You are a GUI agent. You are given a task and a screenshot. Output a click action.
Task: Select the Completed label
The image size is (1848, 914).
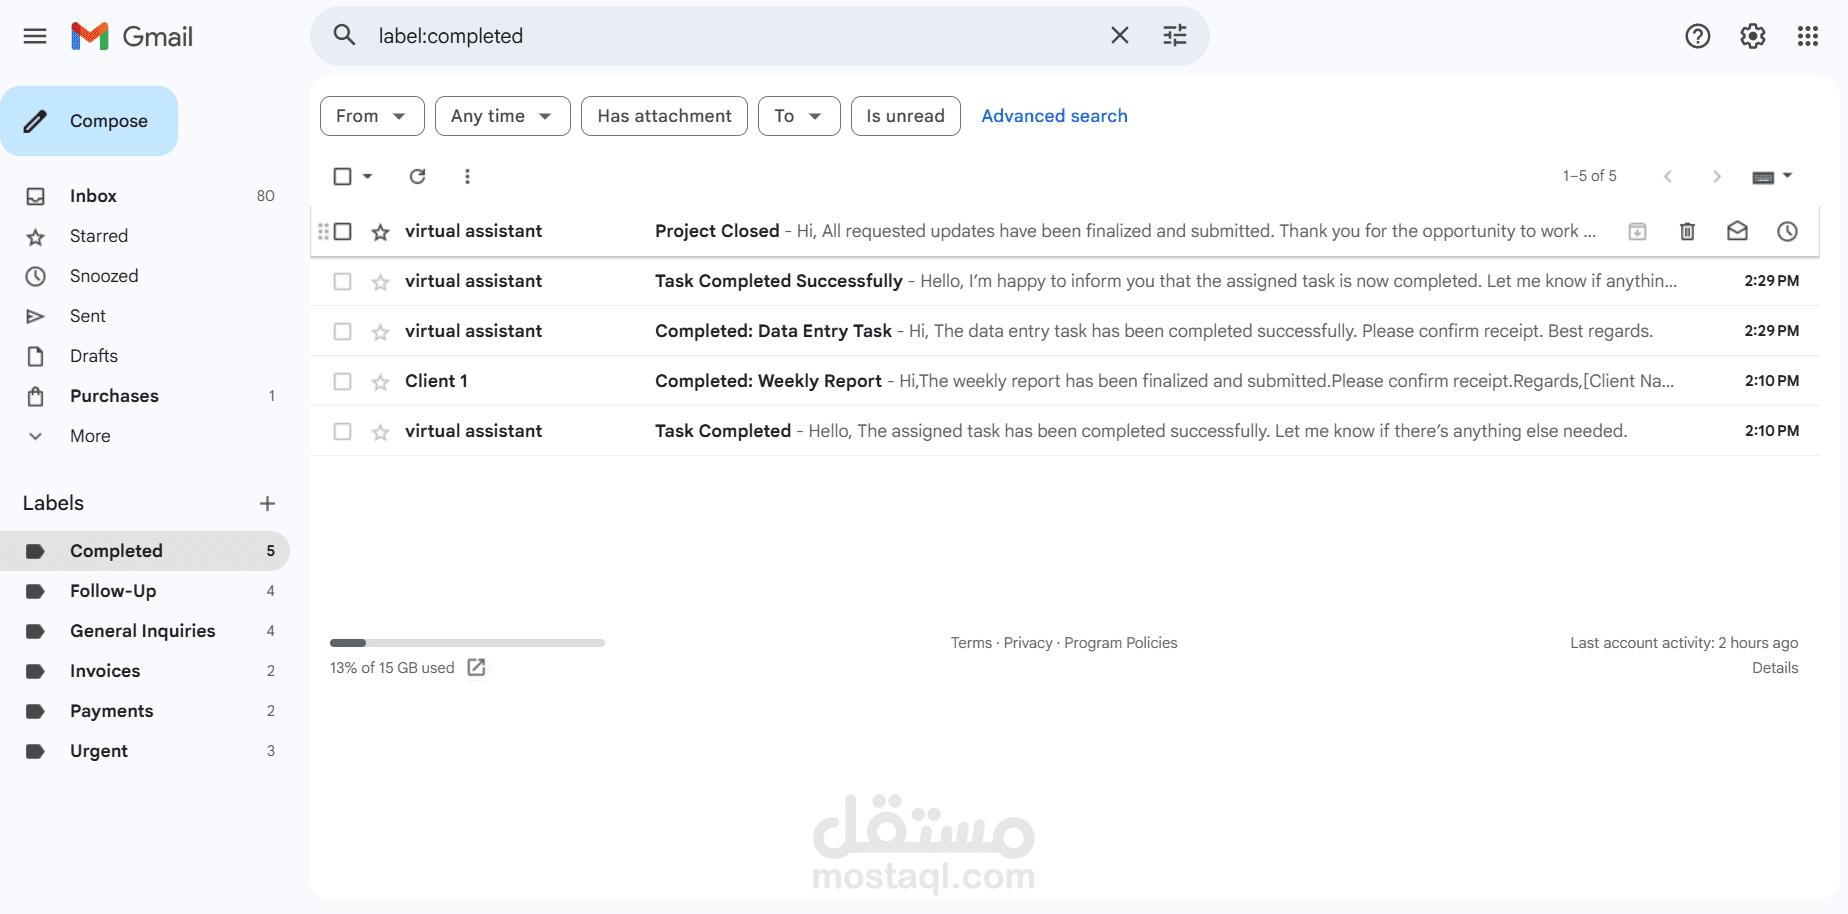point(145,551)
